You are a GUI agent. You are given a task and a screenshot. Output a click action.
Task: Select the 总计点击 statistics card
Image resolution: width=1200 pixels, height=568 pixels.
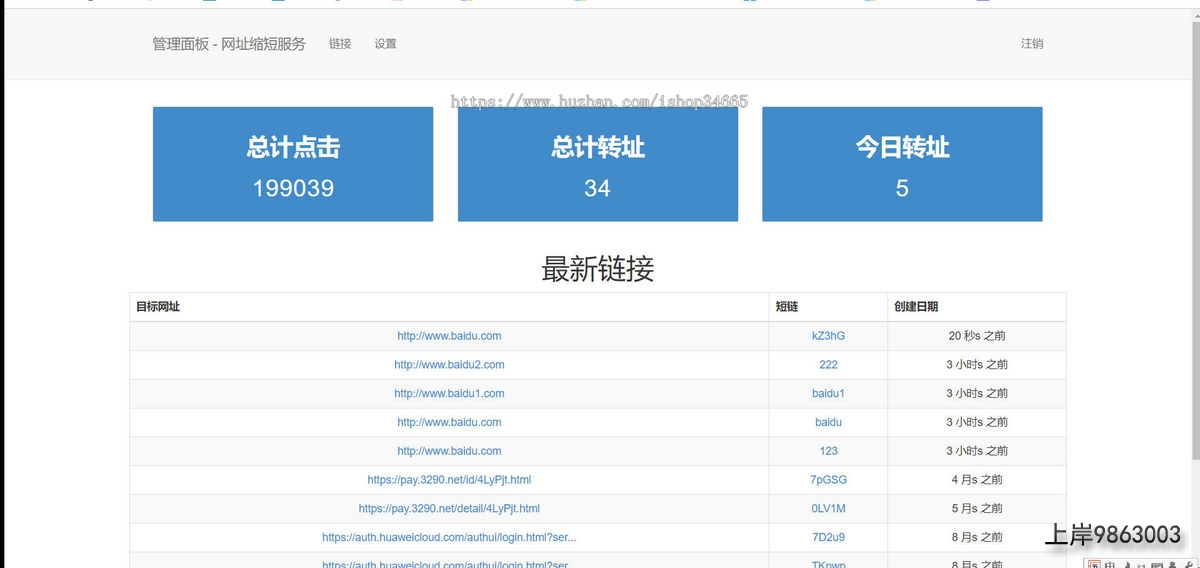(x=292, y=164)
